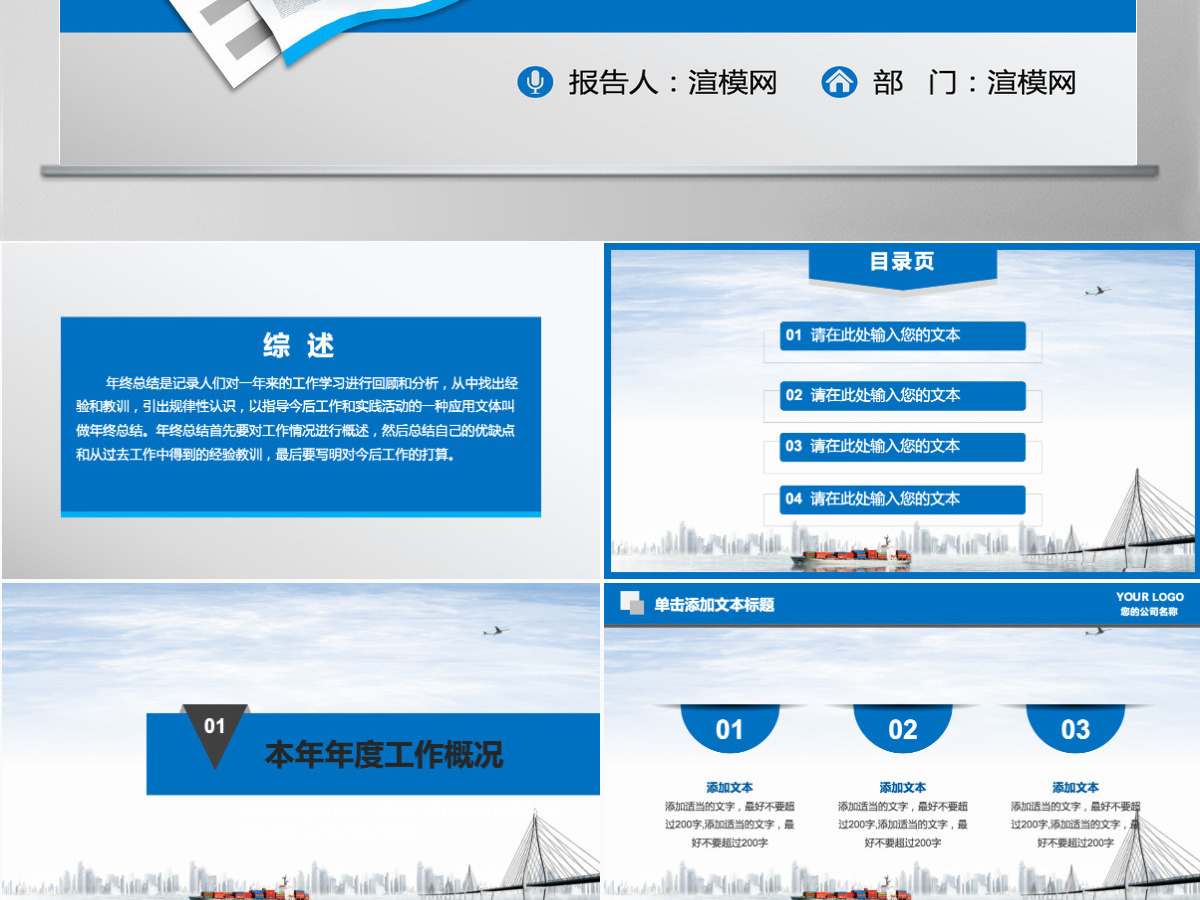Image resolution: width=1200 pixels, height=900 pixels.
Task: Select the 02 请在此处输入您的文本 entry
Action: click(903, 395)
